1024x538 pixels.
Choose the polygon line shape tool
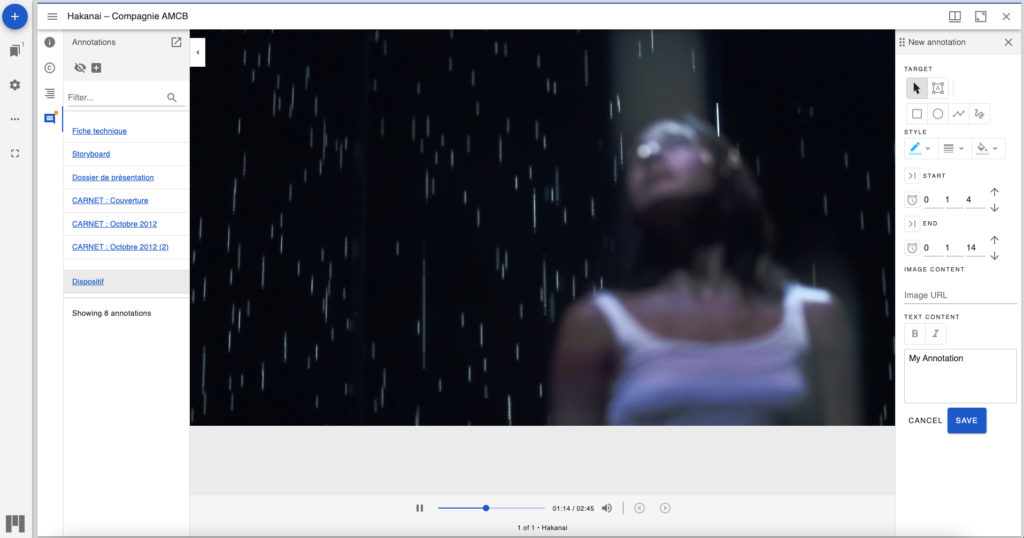coord(959,114)
